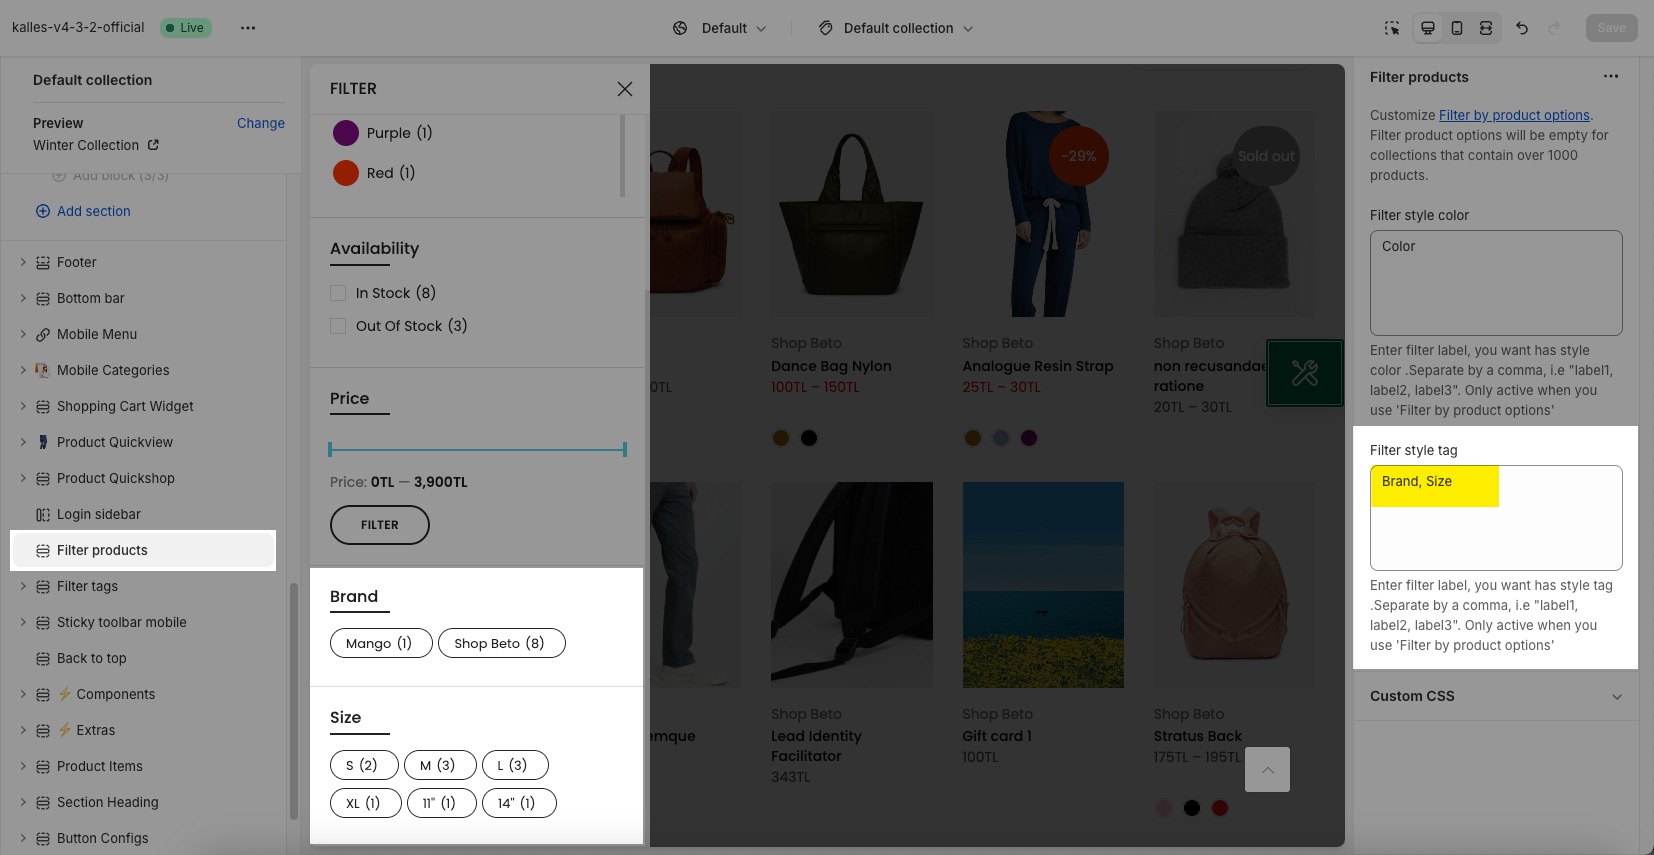Select Filter products in sidebar
The height and width of the screenshot is (855, 1654).
[143, 550]
